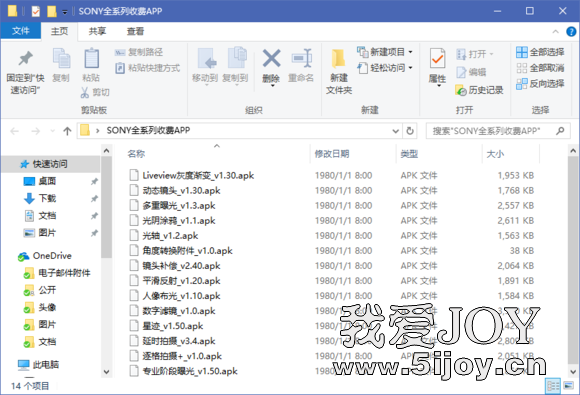Click the Forward navigation arrow
Image resolution: width=580 pixels, height=395 pixels.
(36, 131)
